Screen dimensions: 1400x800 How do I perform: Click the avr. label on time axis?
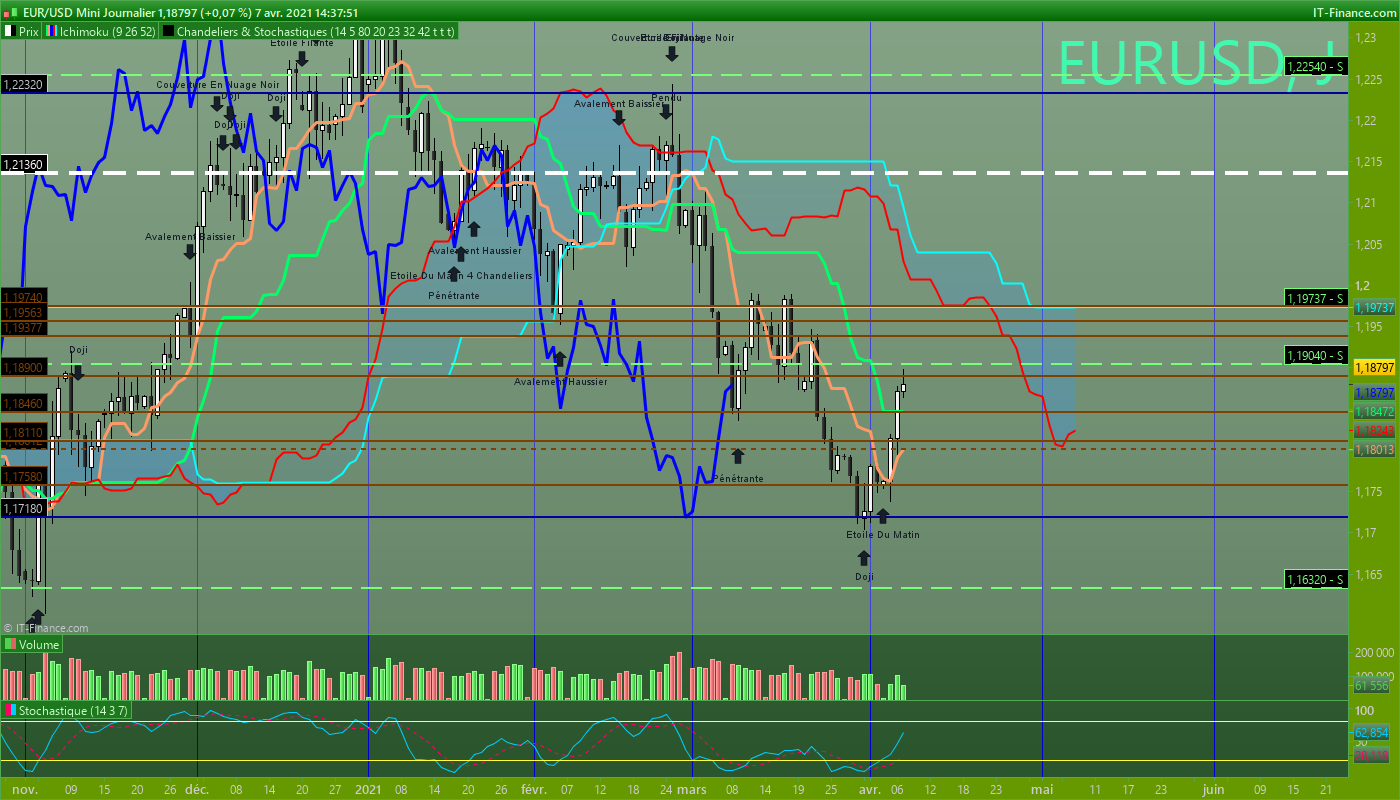(x=870, y=789)
